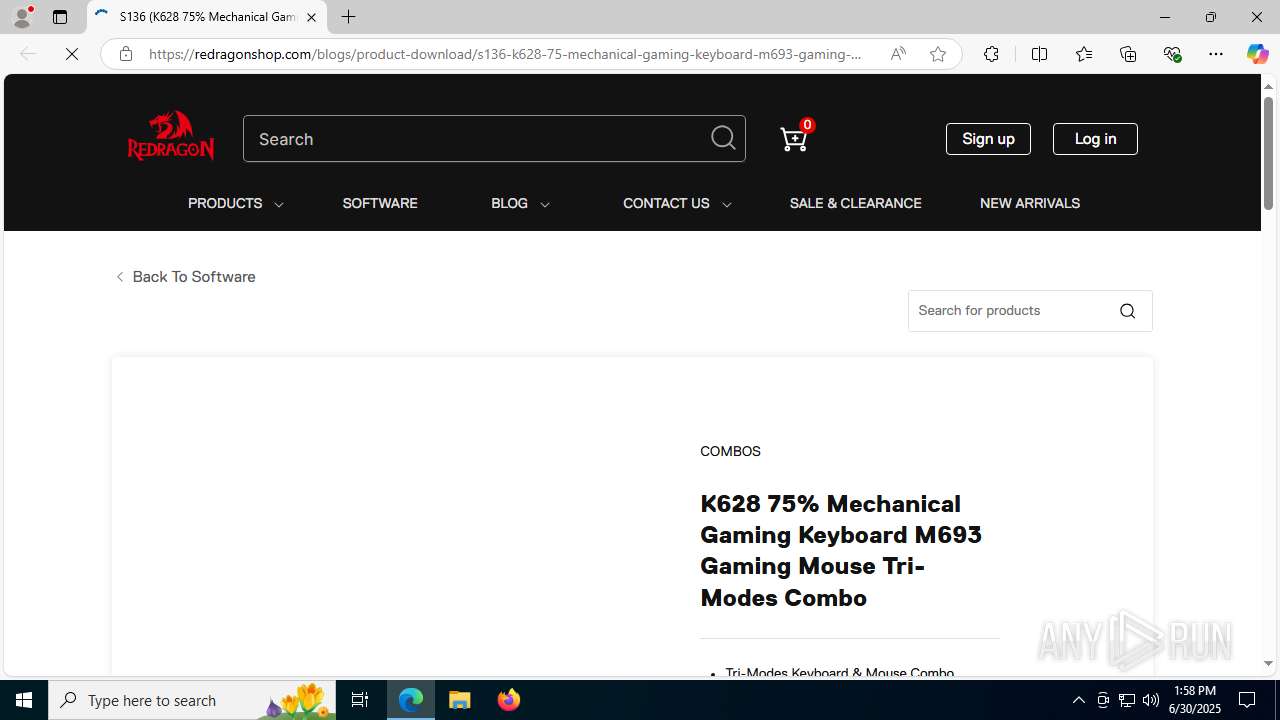Viewport: 1280px width, 720px height.
Task: Click the page vertical scrollbar
Action: [x=1268, y=153]
